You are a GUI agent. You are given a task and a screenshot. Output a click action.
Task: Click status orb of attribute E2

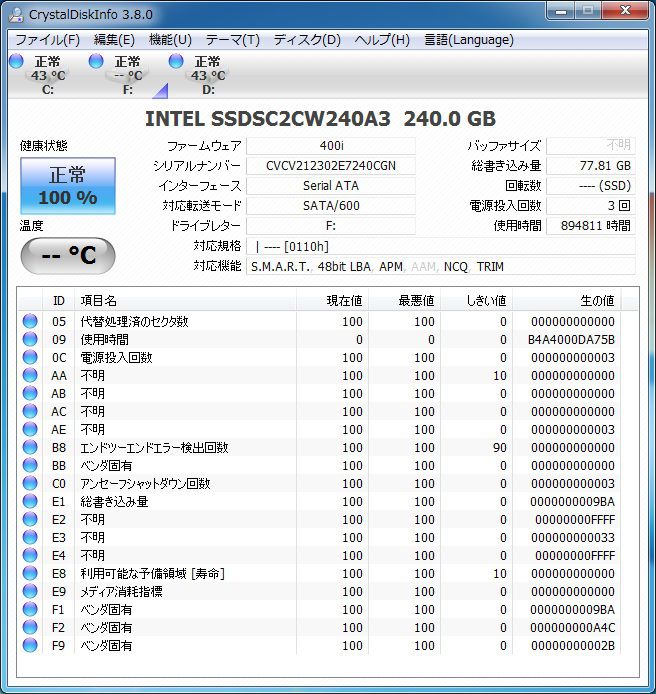(30, 519)
